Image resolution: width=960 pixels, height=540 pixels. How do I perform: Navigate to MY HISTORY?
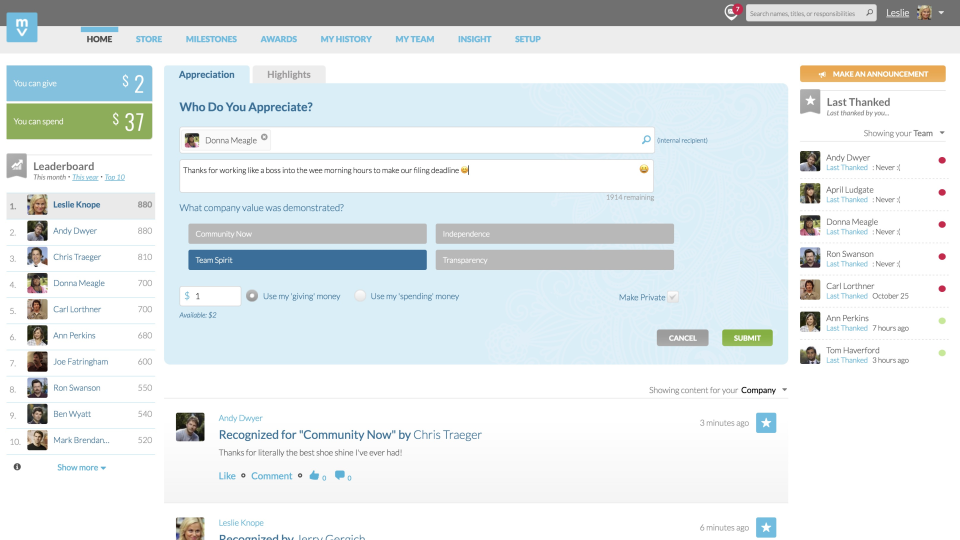(346, 39)
